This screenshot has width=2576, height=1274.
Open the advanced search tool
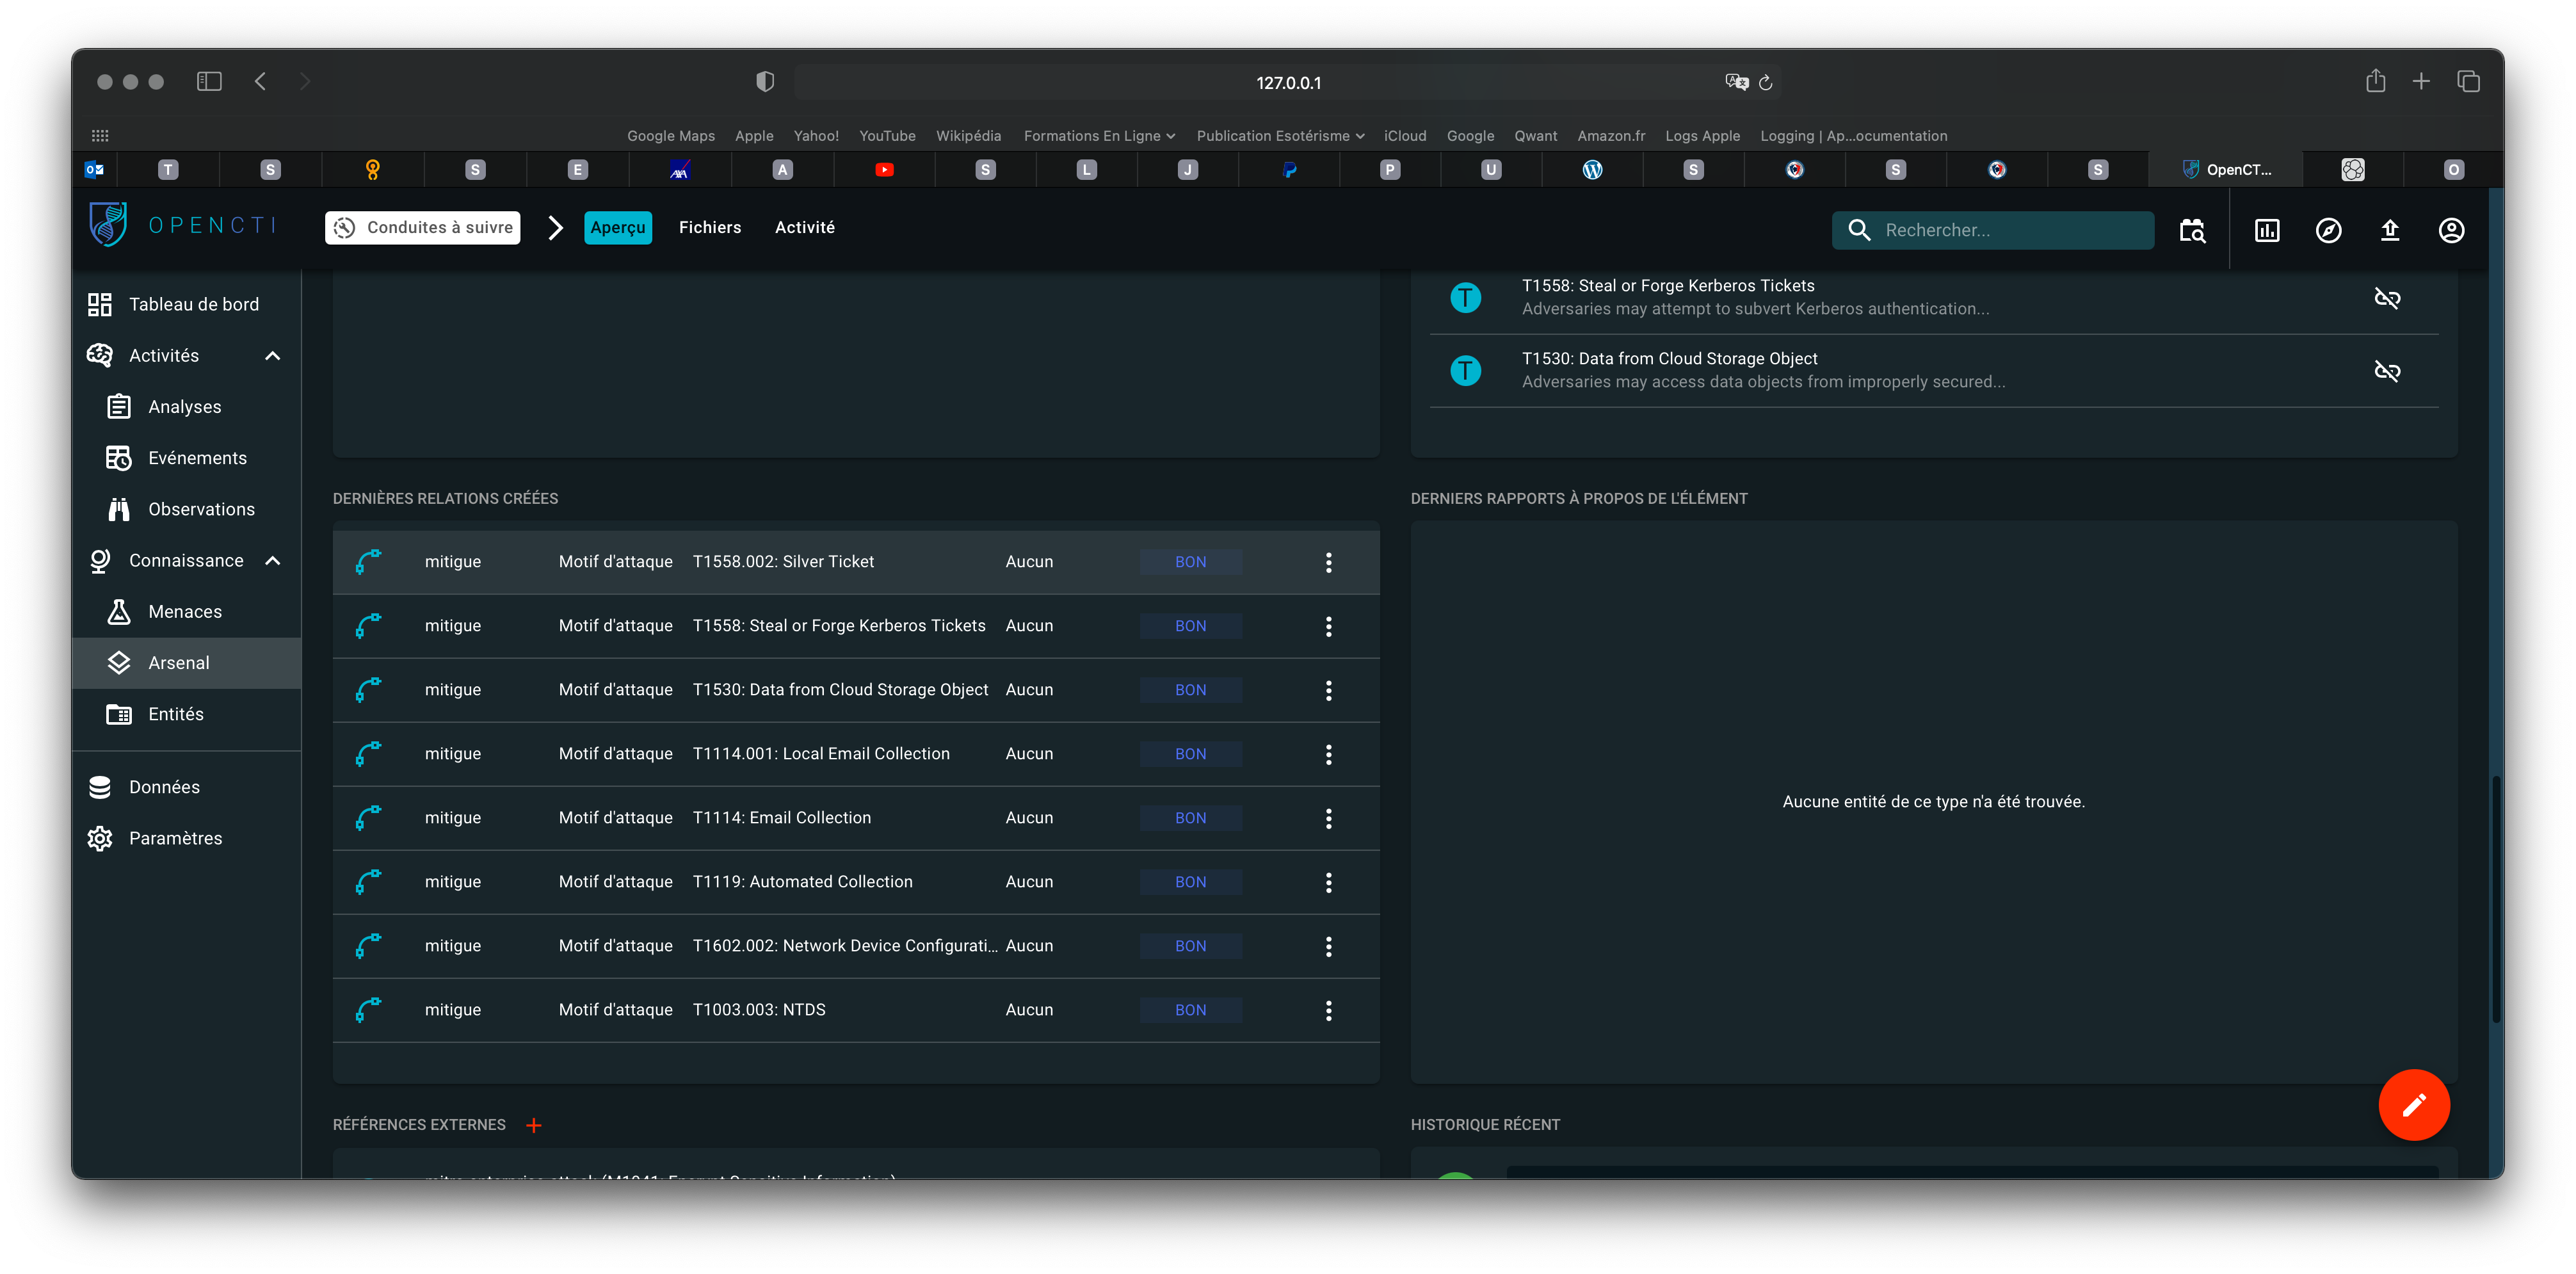click(x=2192, y=230)
